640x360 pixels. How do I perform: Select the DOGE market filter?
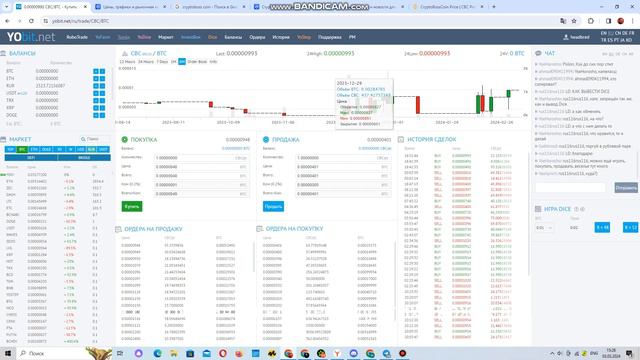click(x=46, y=149)
